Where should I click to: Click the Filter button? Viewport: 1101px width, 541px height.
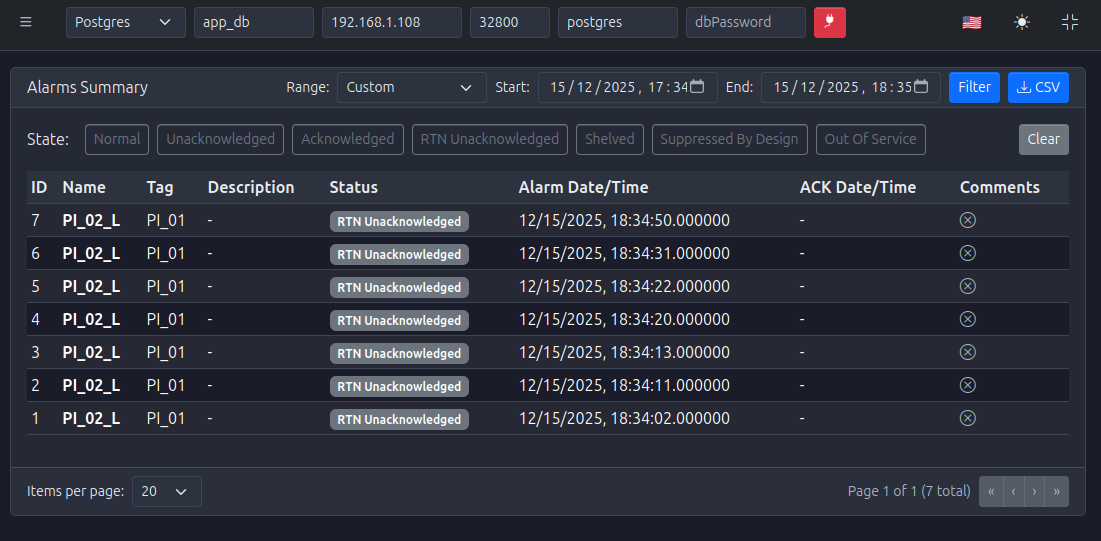(x=974, y=87)
